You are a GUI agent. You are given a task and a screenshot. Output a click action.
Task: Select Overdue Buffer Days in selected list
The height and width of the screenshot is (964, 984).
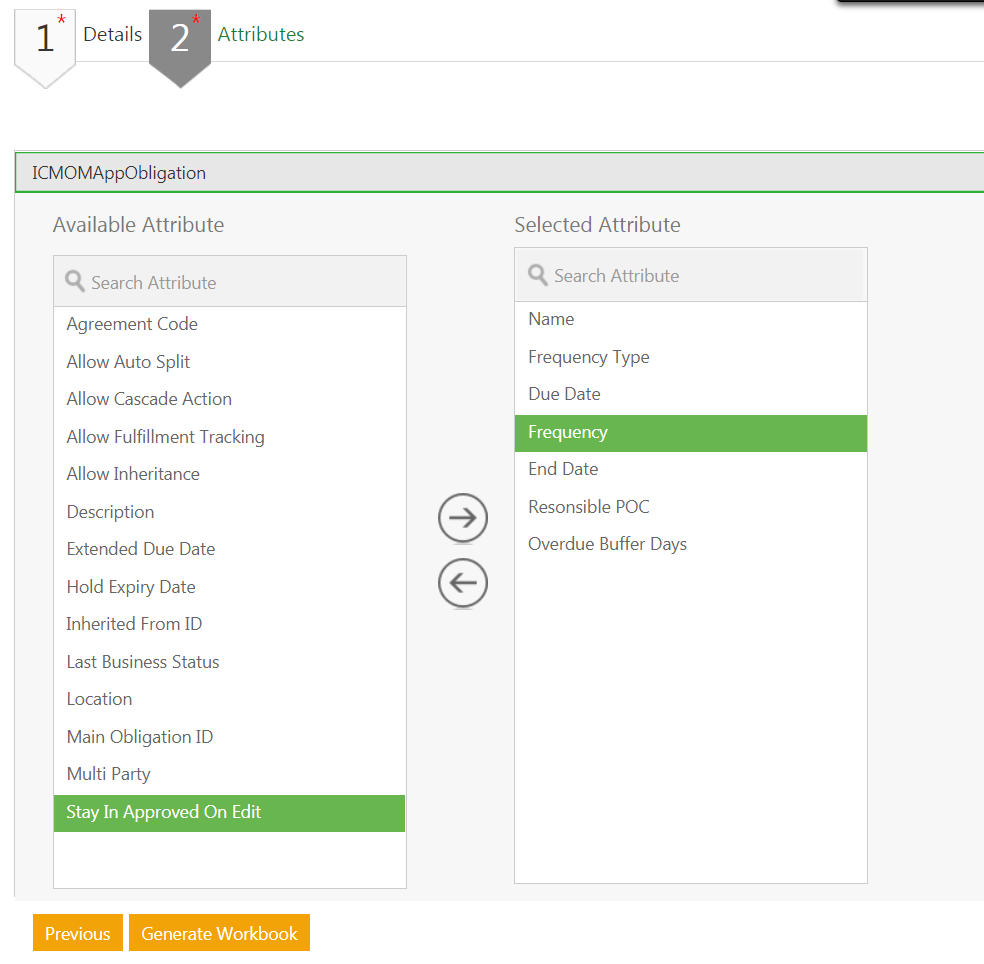pyautogui.click(x=607, y=544)
